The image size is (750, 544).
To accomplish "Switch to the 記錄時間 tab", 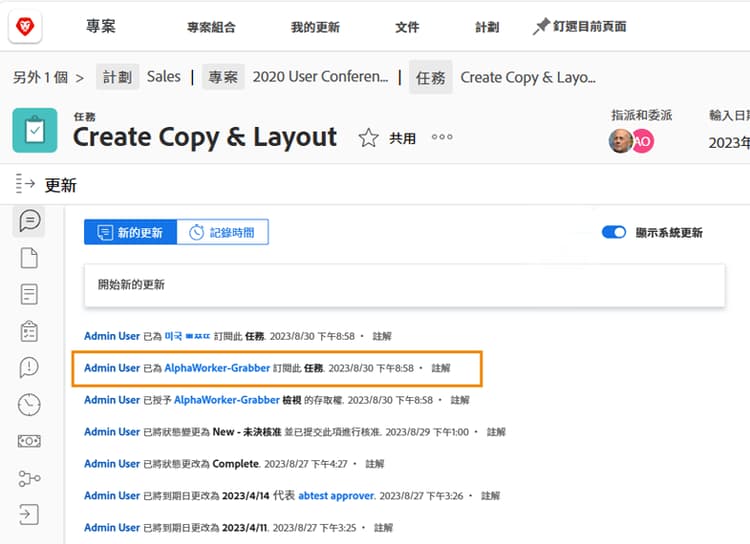I will tap(223, 232).
